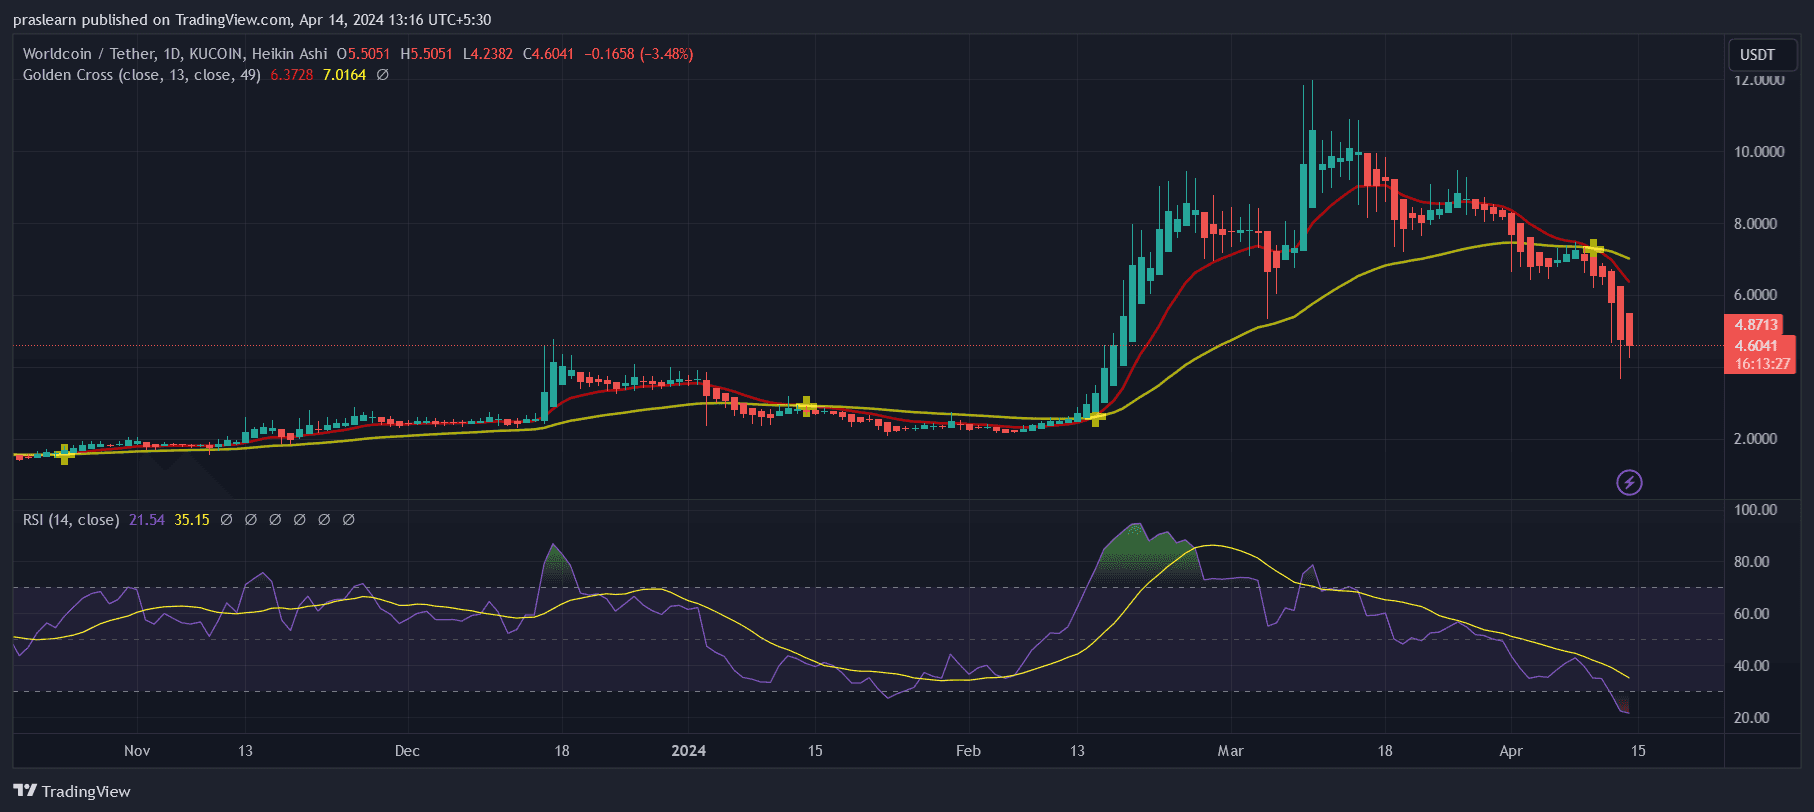Image resolution: width=1814 pixels, height=812 pixels.
Task: Click the 2024 label on time axis
Action: tap(688, 751)
